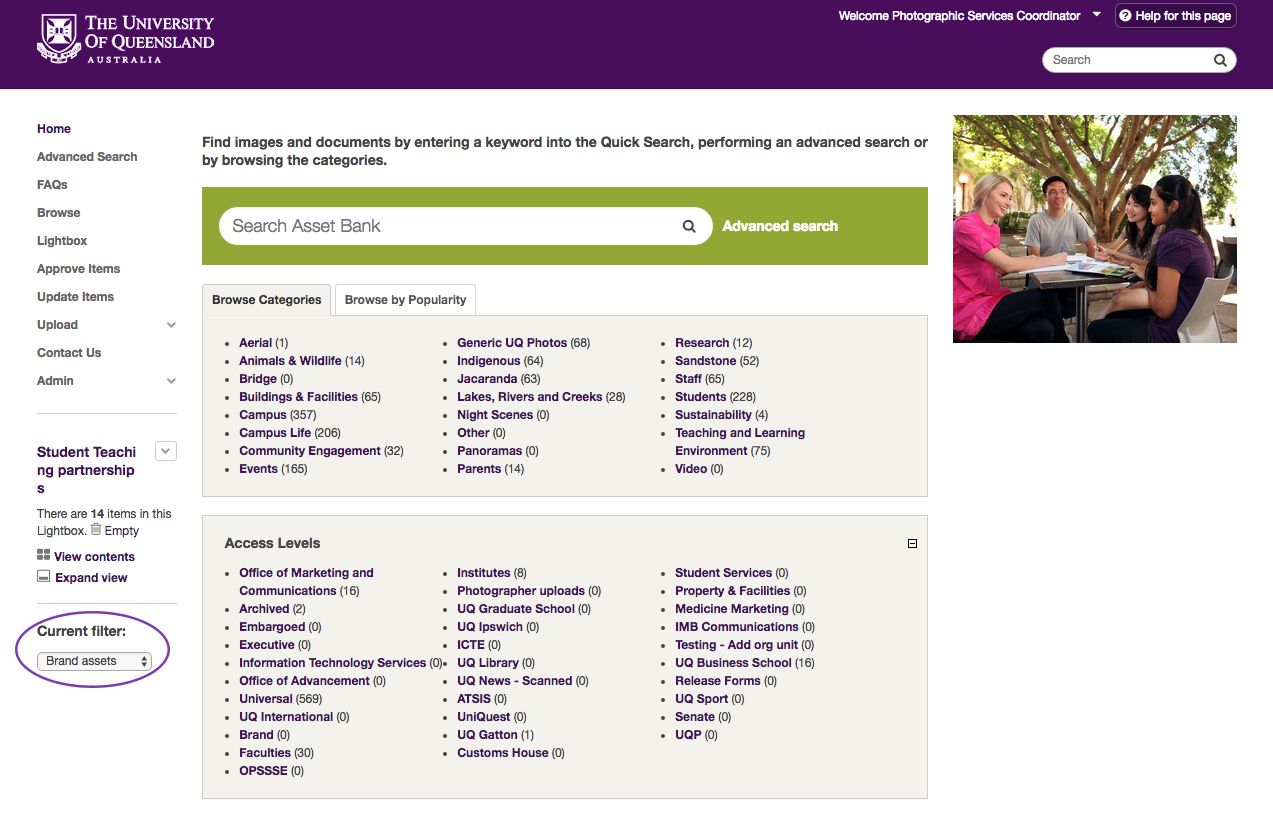Image resolution: width=1273 pixels, height=818 pixels.
Task: Click the trash icon beside Empty
Action: (x=96, y=529)
